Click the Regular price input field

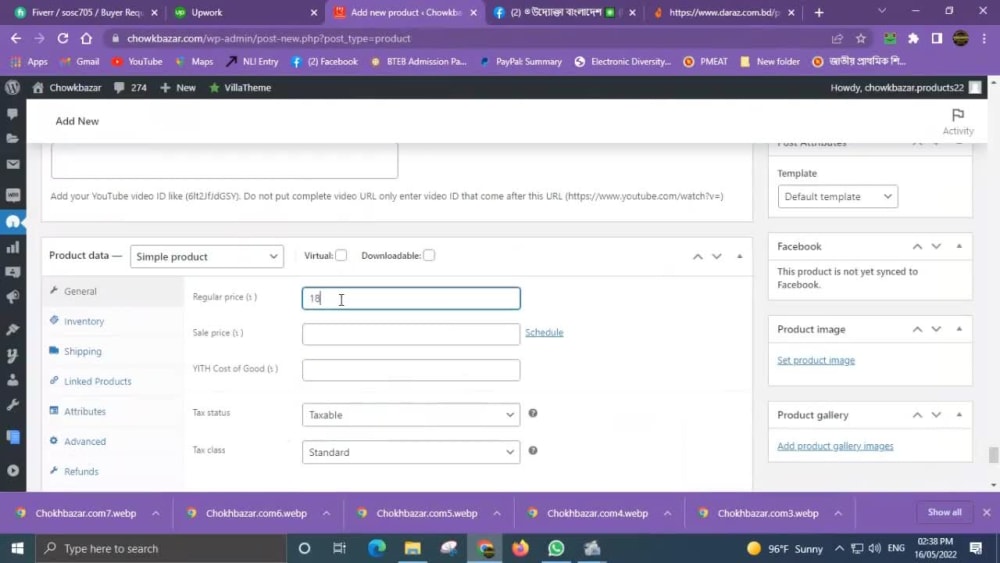click(411, 298)
